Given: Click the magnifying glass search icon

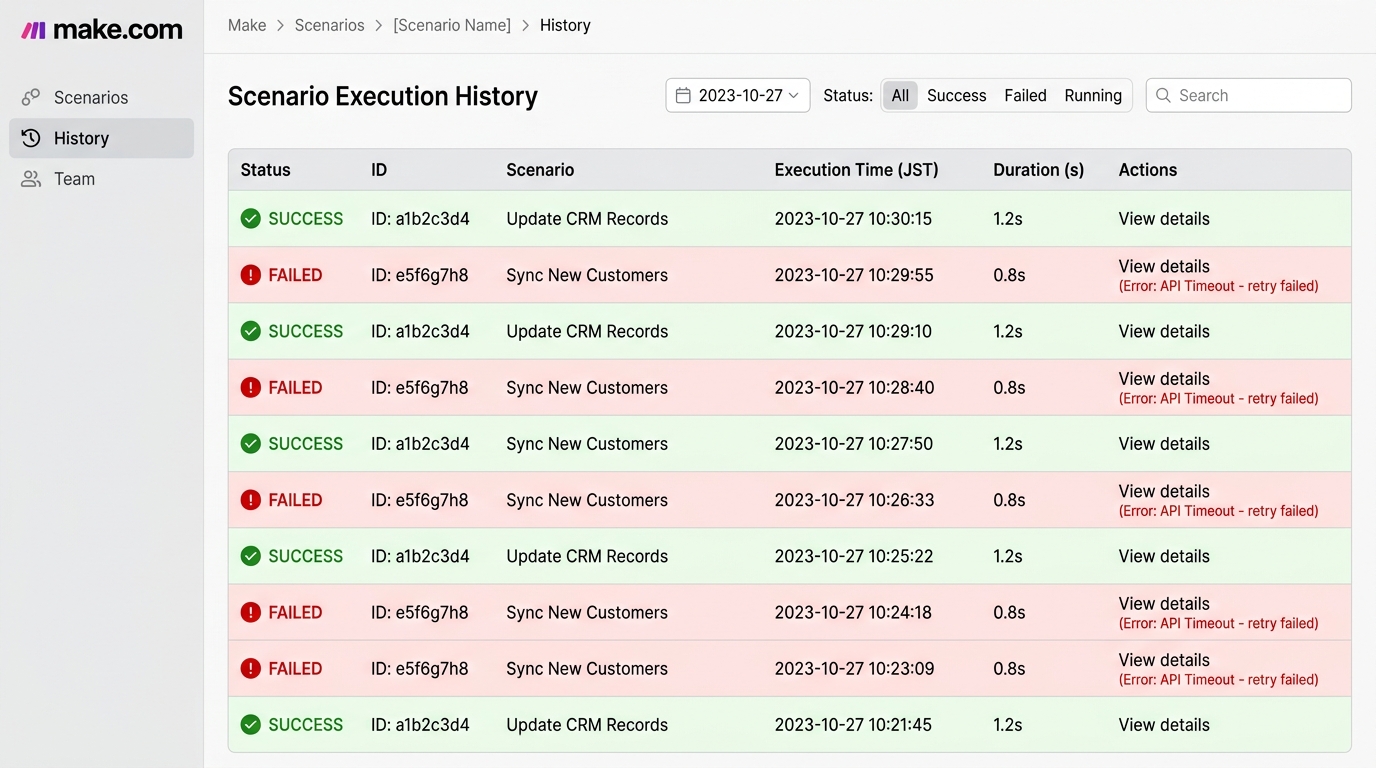Looking at the screenshot, I should (1163, 96).
